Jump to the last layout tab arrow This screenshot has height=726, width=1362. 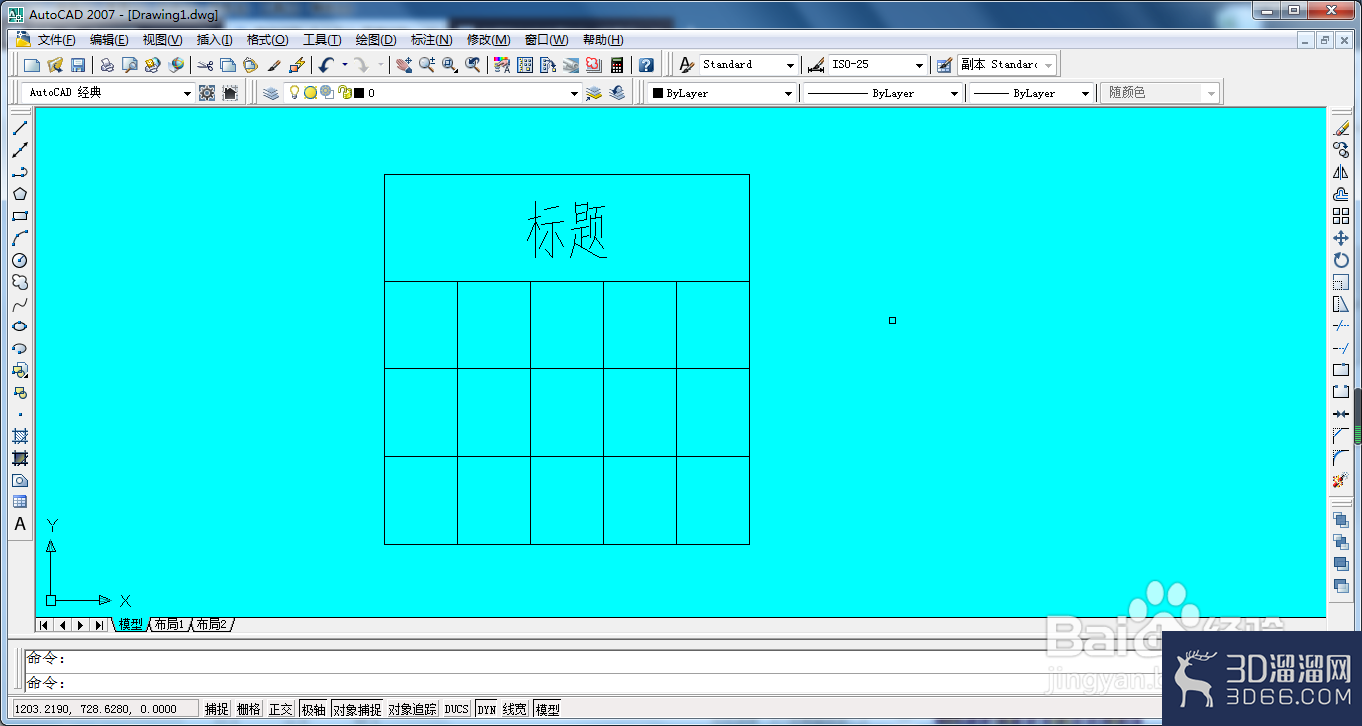[99, 625]
